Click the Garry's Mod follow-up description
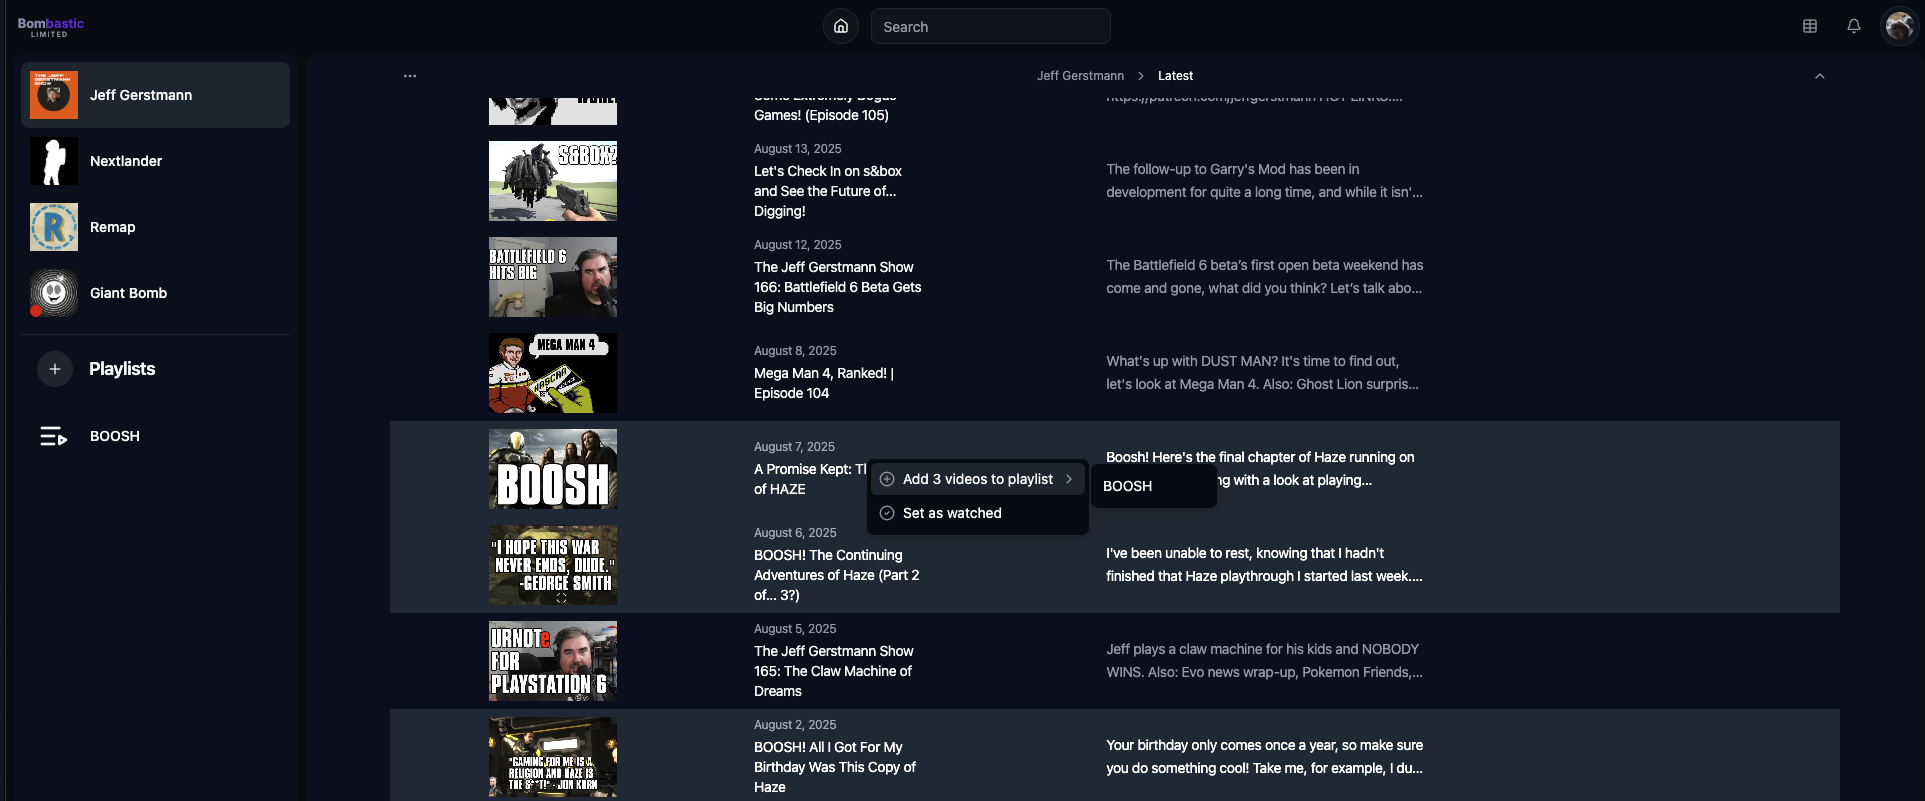 [x=1264, y=181]
